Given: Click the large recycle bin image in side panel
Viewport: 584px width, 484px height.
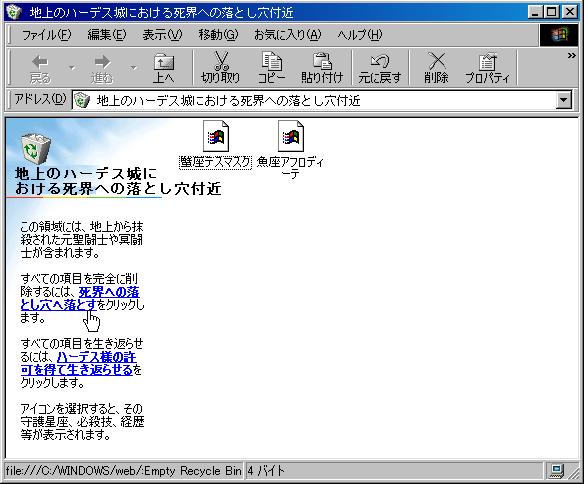Looking at the screenshot, I should [35, 149].
